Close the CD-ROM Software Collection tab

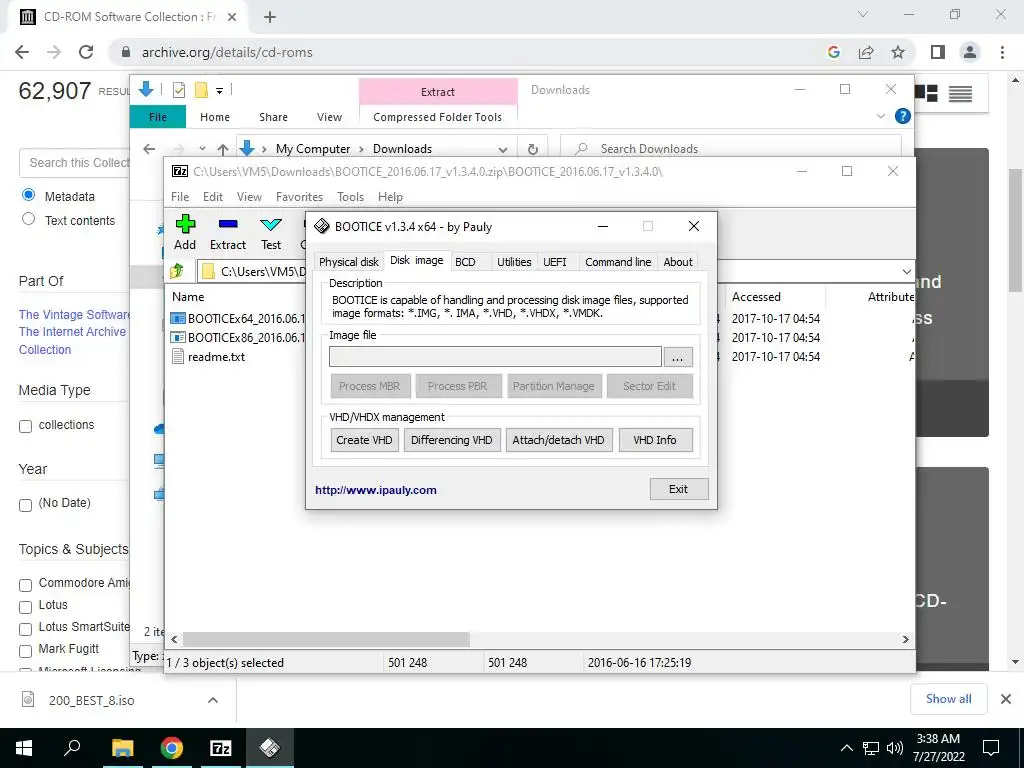click(x=232, y=17)
